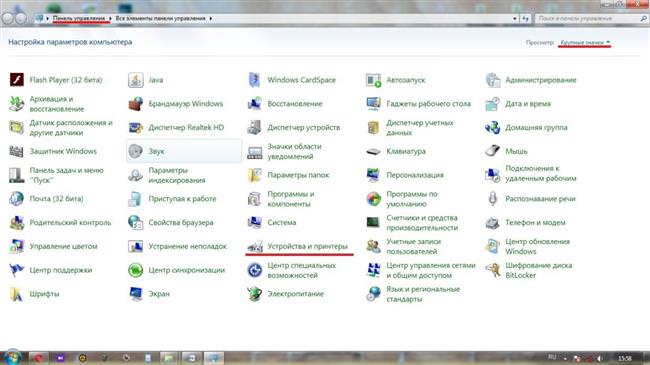650x365 pixels.
Task: Click the Защитник Windows icon
Action: (x=17, y=151)
